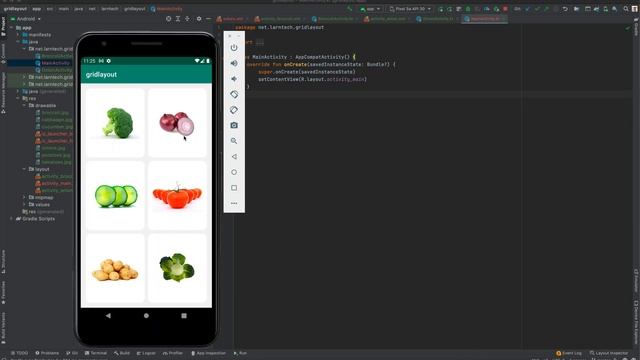
Task: Tap the red onion card in emulator
Action: (177, 122)
